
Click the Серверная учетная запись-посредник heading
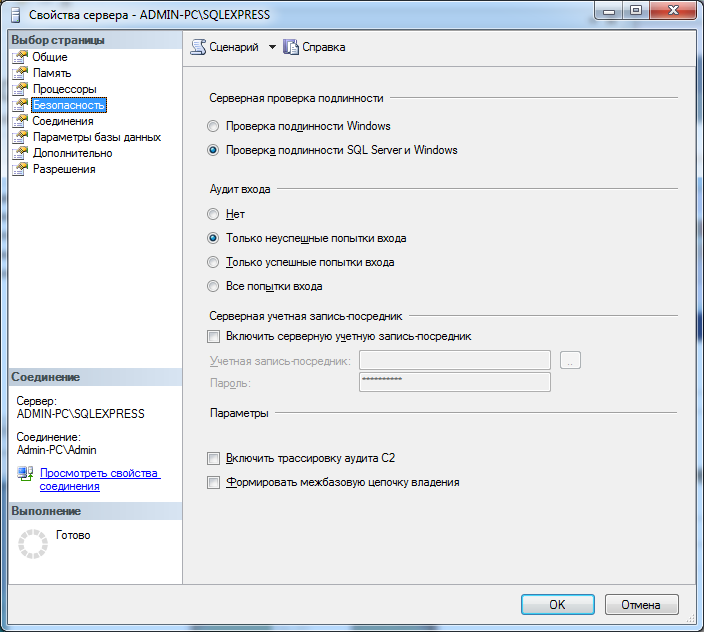click(x=306, y=316)
